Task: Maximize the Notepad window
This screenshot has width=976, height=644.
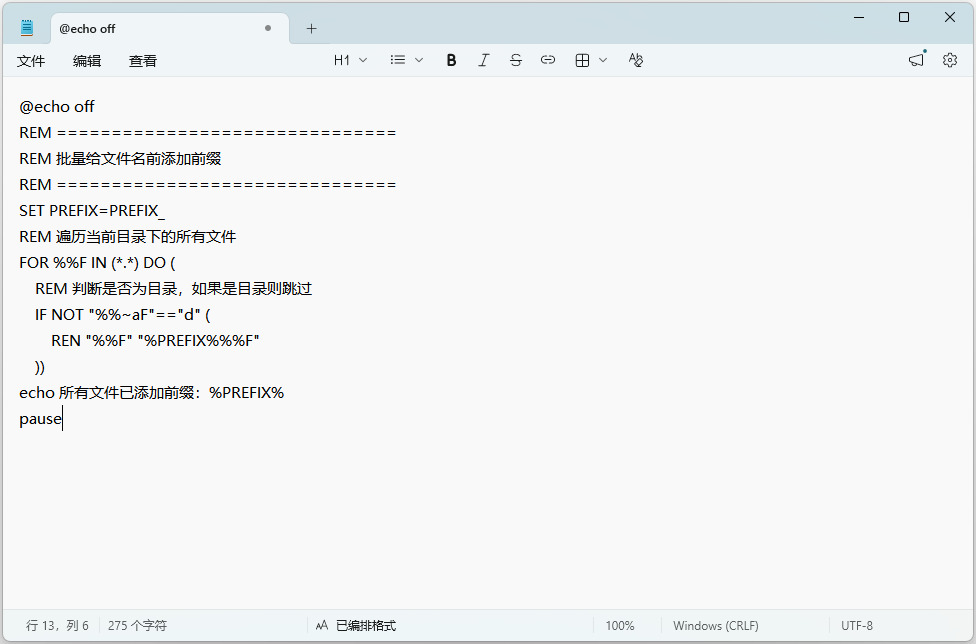Action: 904,17
